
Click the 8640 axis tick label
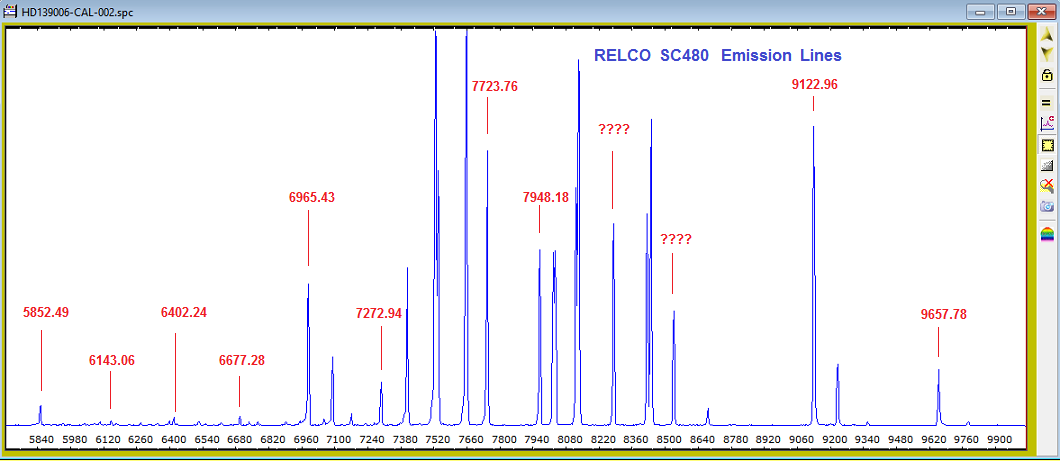[702, 439]
